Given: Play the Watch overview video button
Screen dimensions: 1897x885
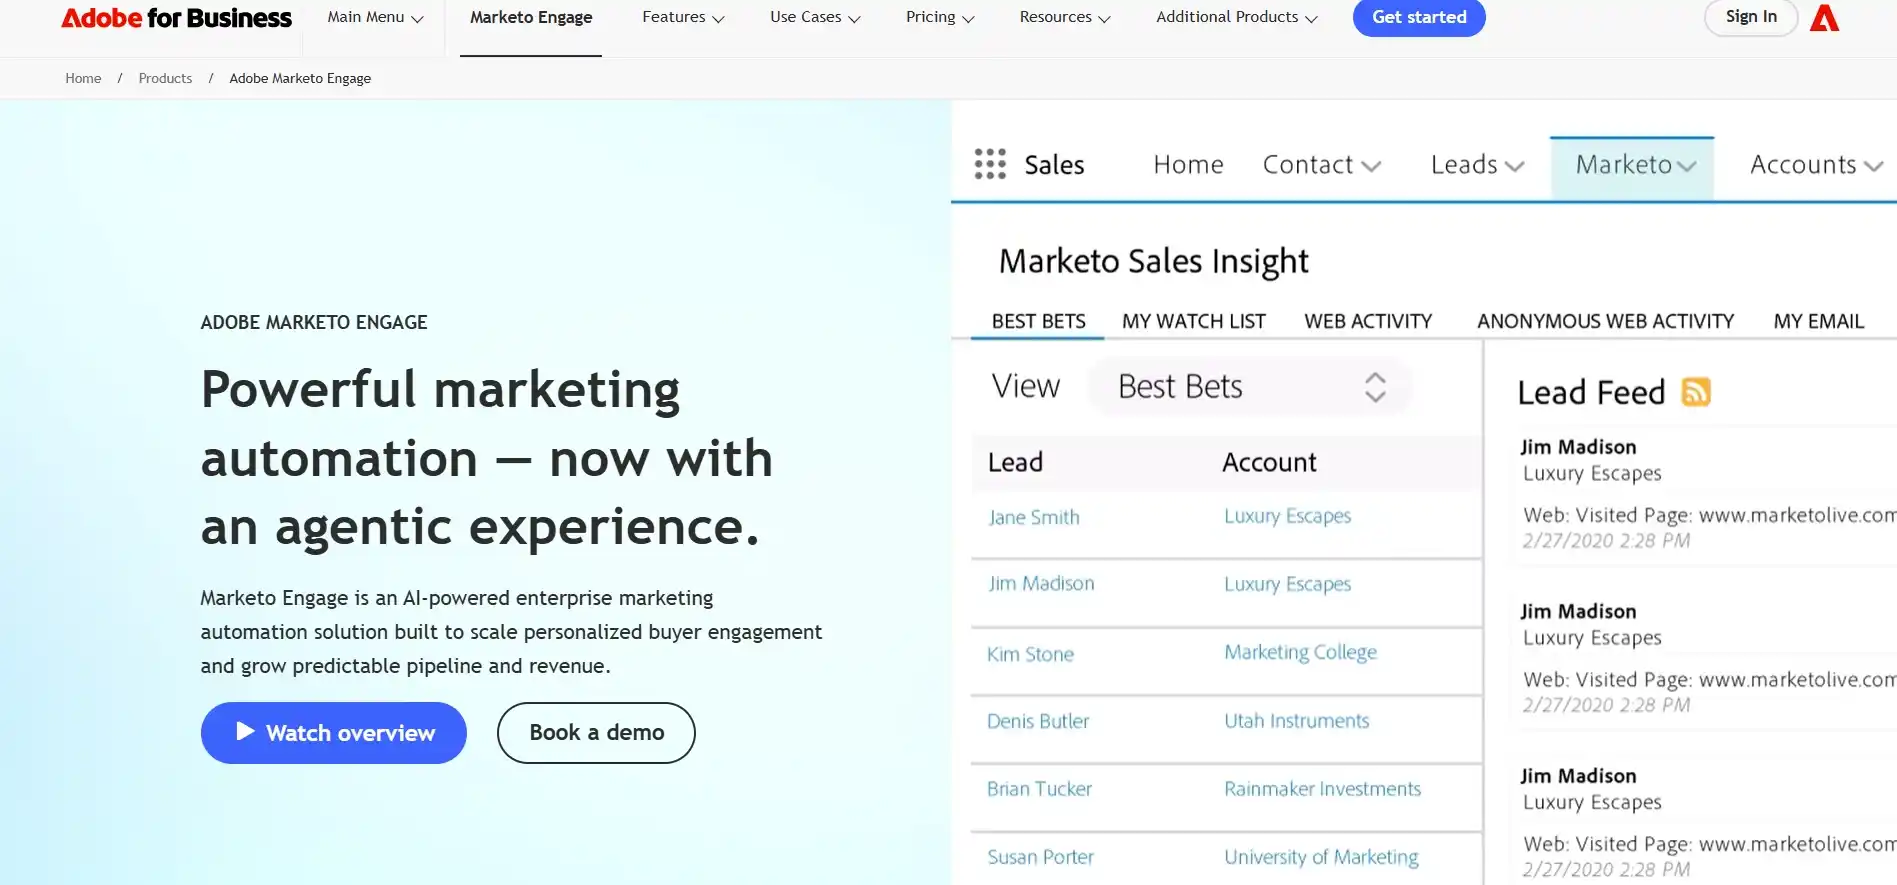Looking at the screenshot, I should click(x=334, y=733).
